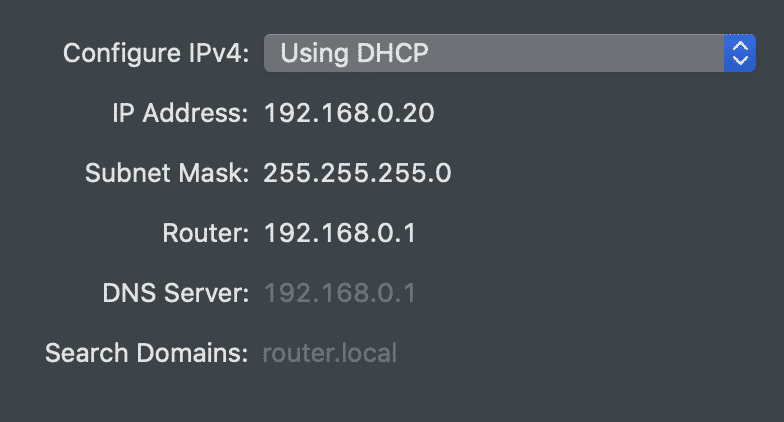Open the Configure IPv4 dropdown menu
Screen dimensions: 784x422
510,53
